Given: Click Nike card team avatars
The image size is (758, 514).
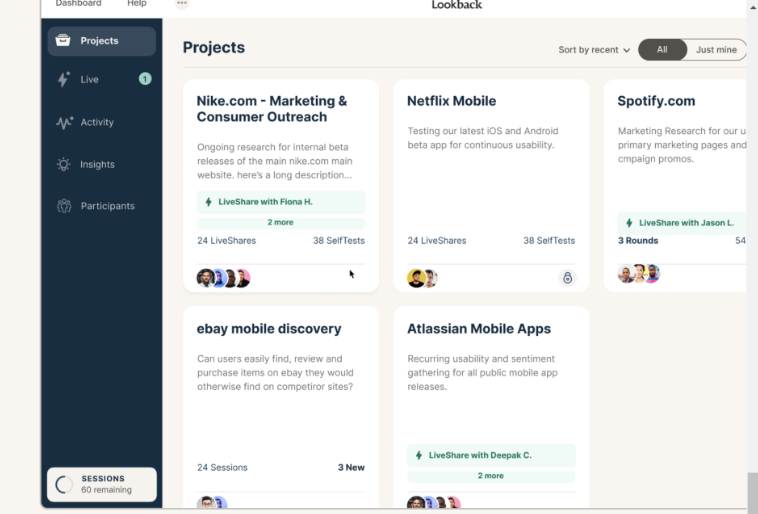Looking at the screenshot, I should click(223, 278).
